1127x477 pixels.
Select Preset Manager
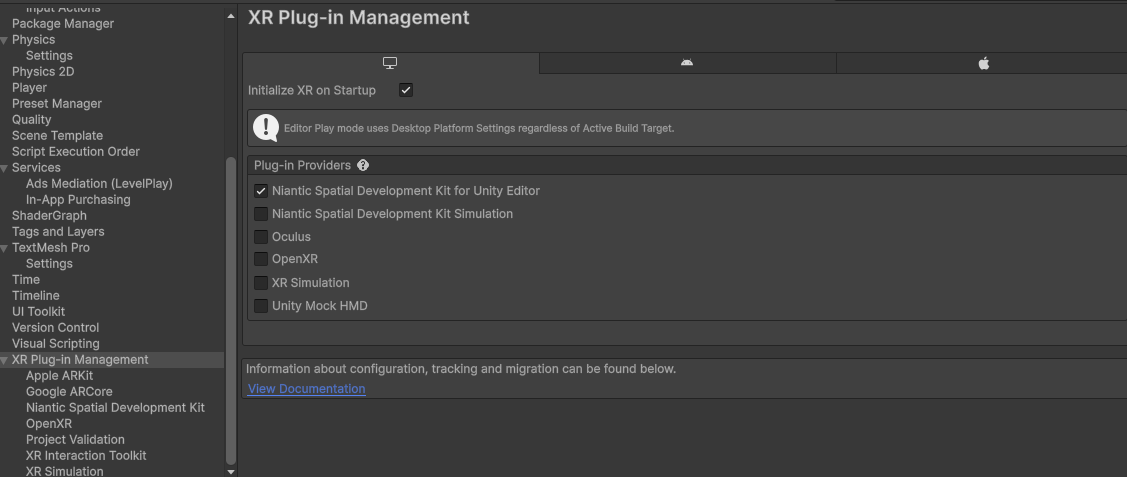point(57,103)
